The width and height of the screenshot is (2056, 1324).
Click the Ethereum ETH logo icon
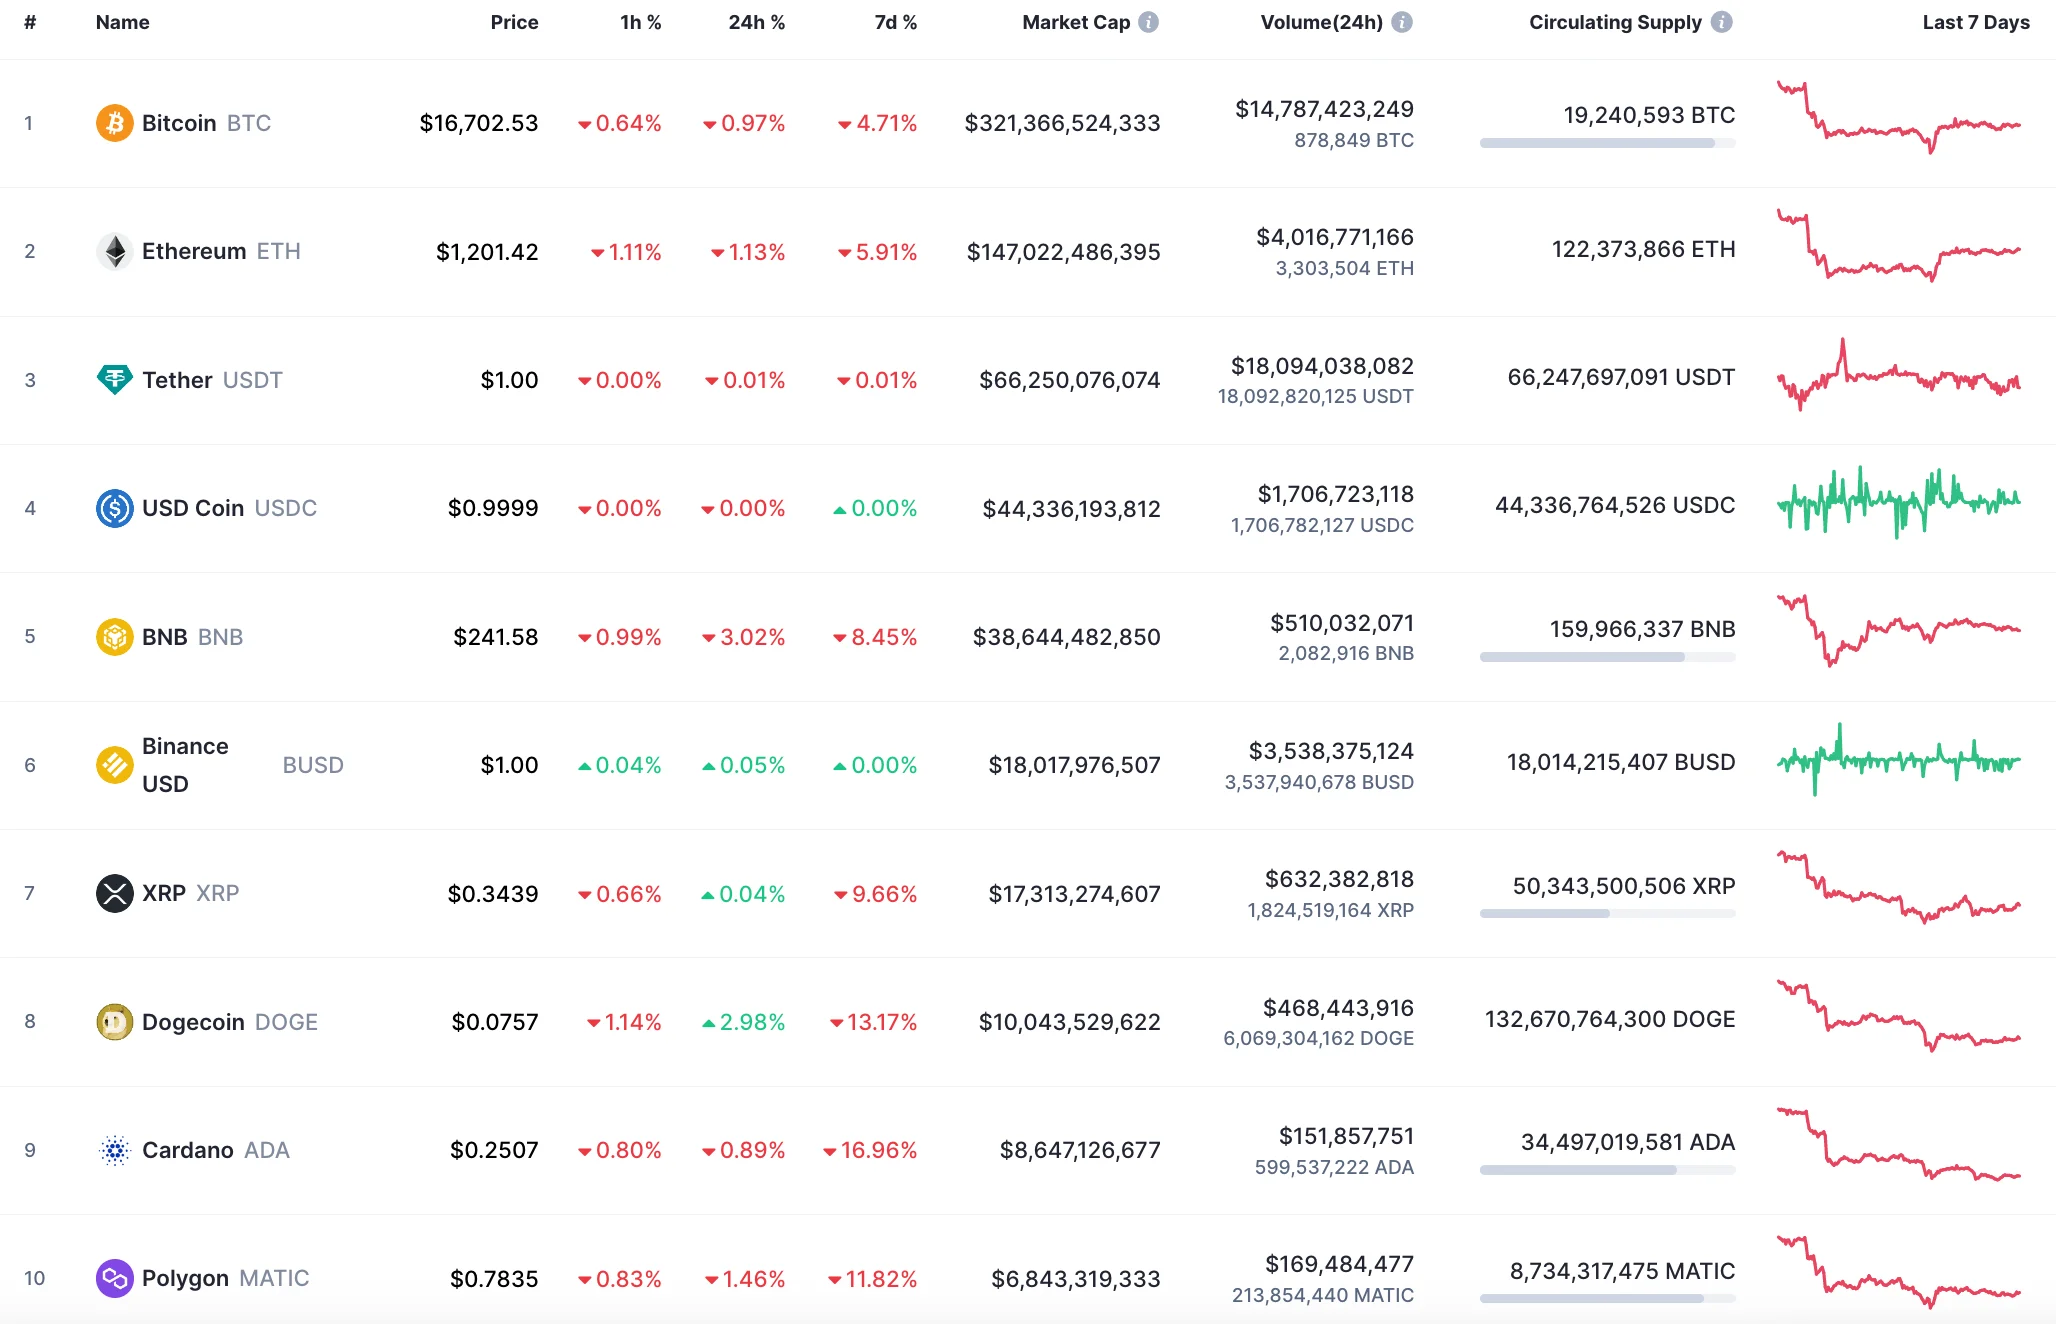[x=115, y=251]
